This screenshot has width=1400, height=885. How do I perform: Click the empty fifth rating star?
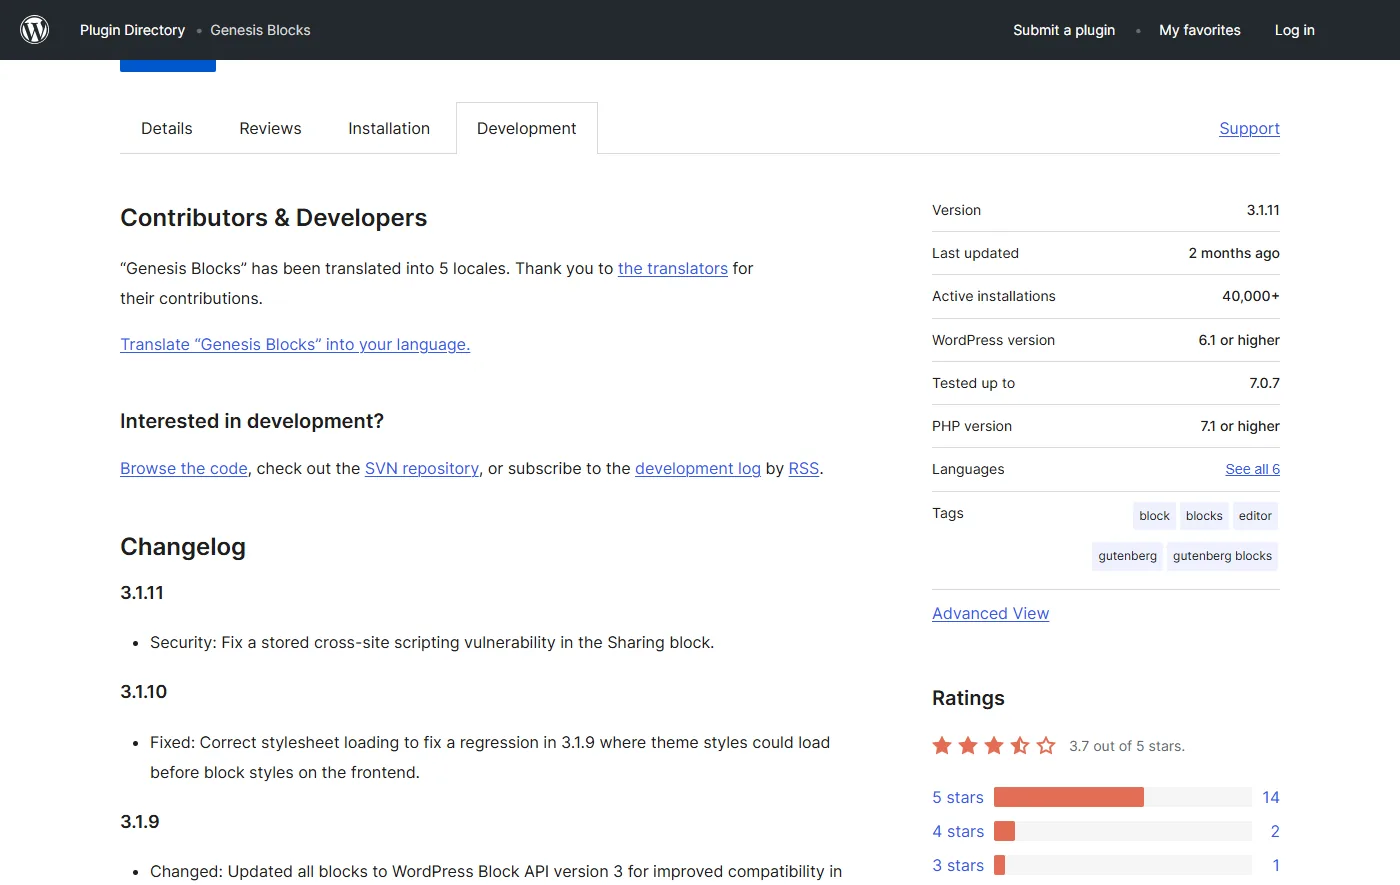[1046, 745]
